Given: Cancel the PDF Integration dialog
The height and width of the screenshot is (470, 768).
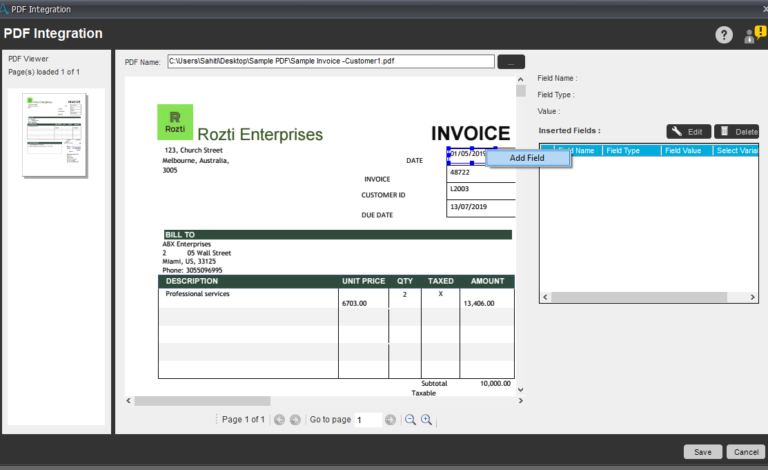Looking at the screenshot, I should [x=745, y=451].
